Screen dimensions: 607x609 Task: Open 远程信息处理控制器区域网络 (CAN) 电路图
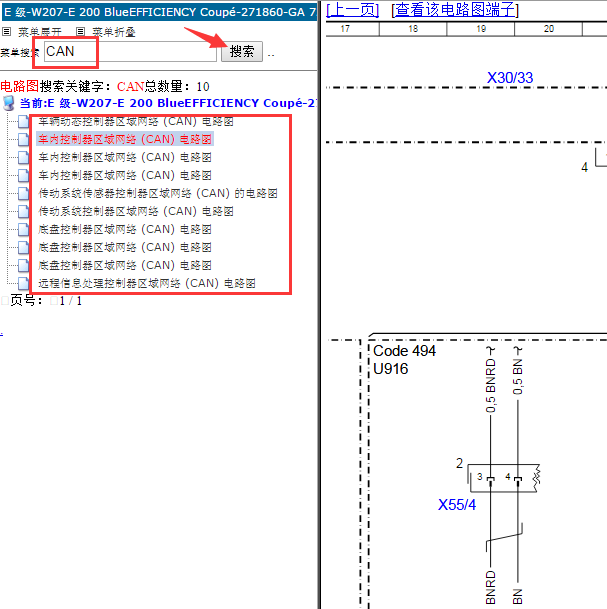(147, 284)
